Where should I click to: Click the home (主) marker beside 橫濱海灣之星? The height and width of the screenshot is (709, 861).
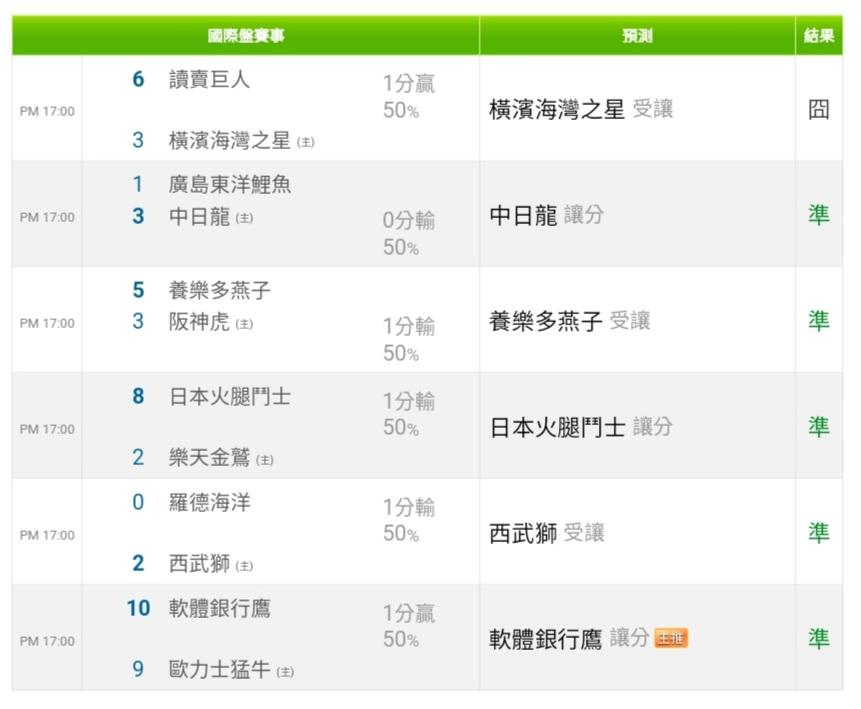[305, 142]
